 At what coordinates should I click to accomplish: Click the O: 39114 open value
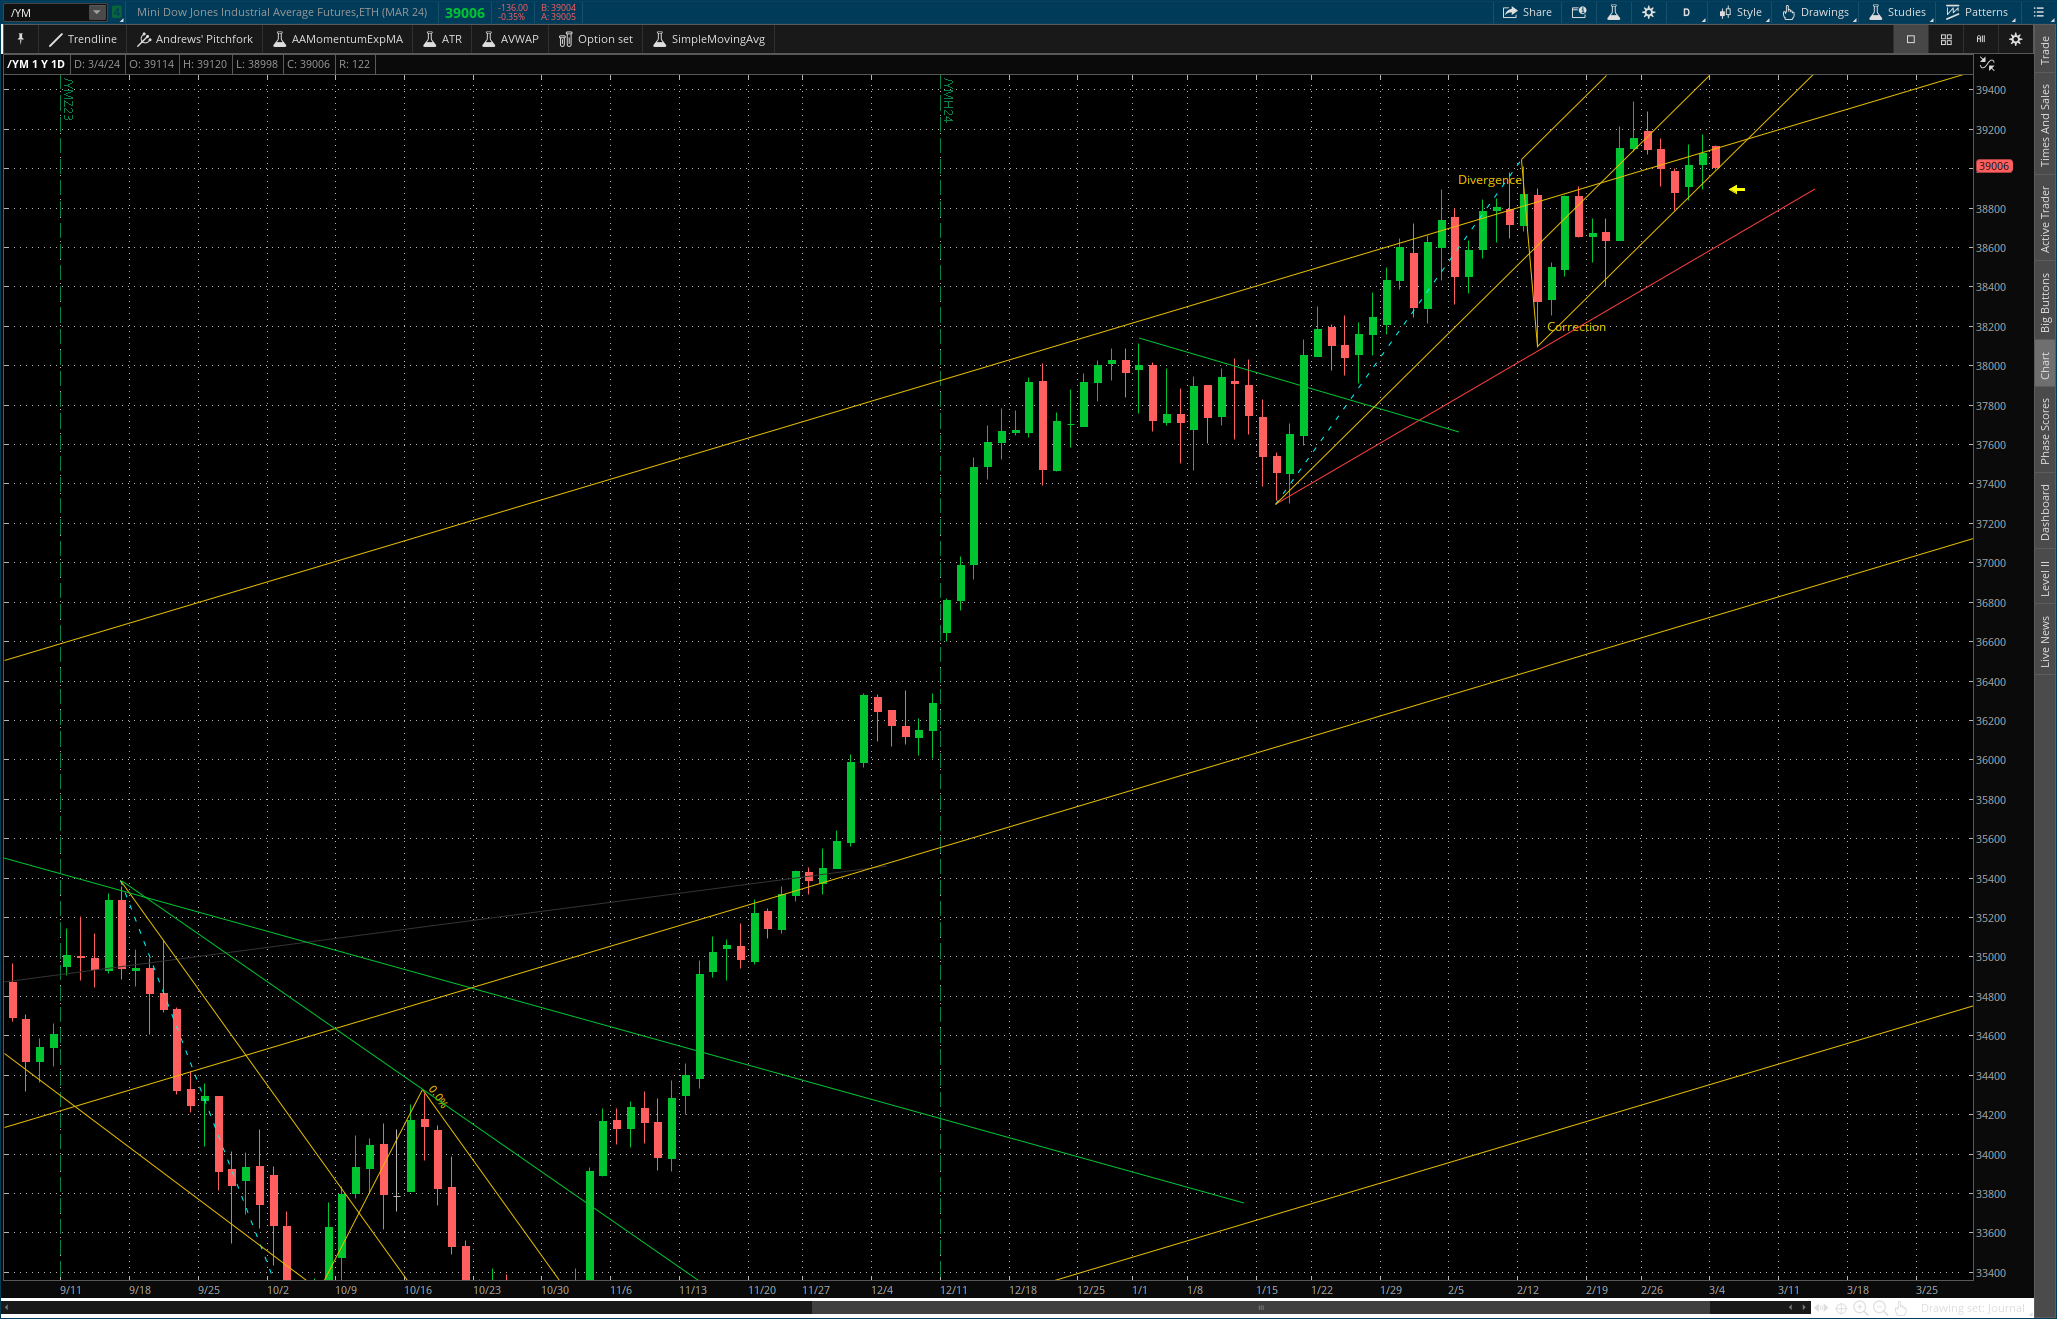click(x=152, y=64)
